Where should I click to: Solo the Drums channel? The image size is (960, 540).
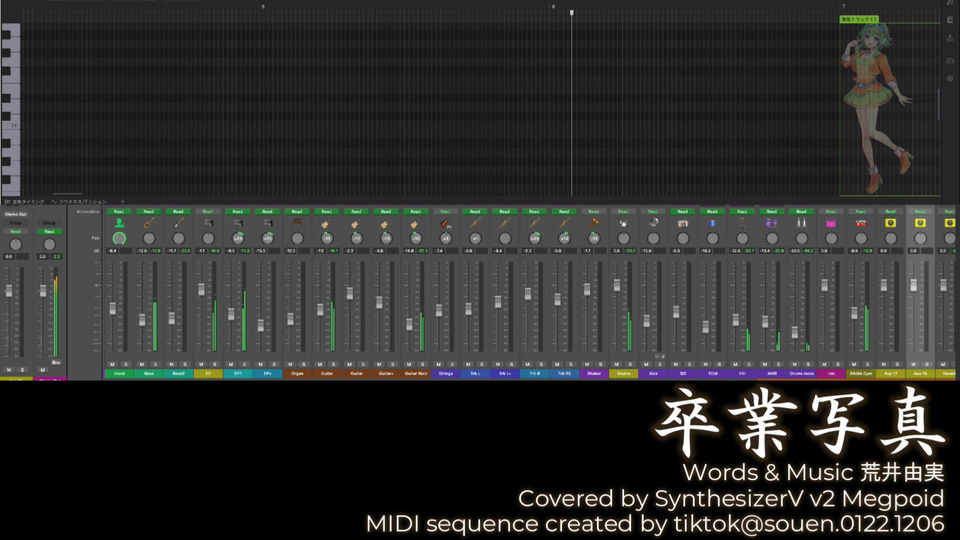[630, 364]
